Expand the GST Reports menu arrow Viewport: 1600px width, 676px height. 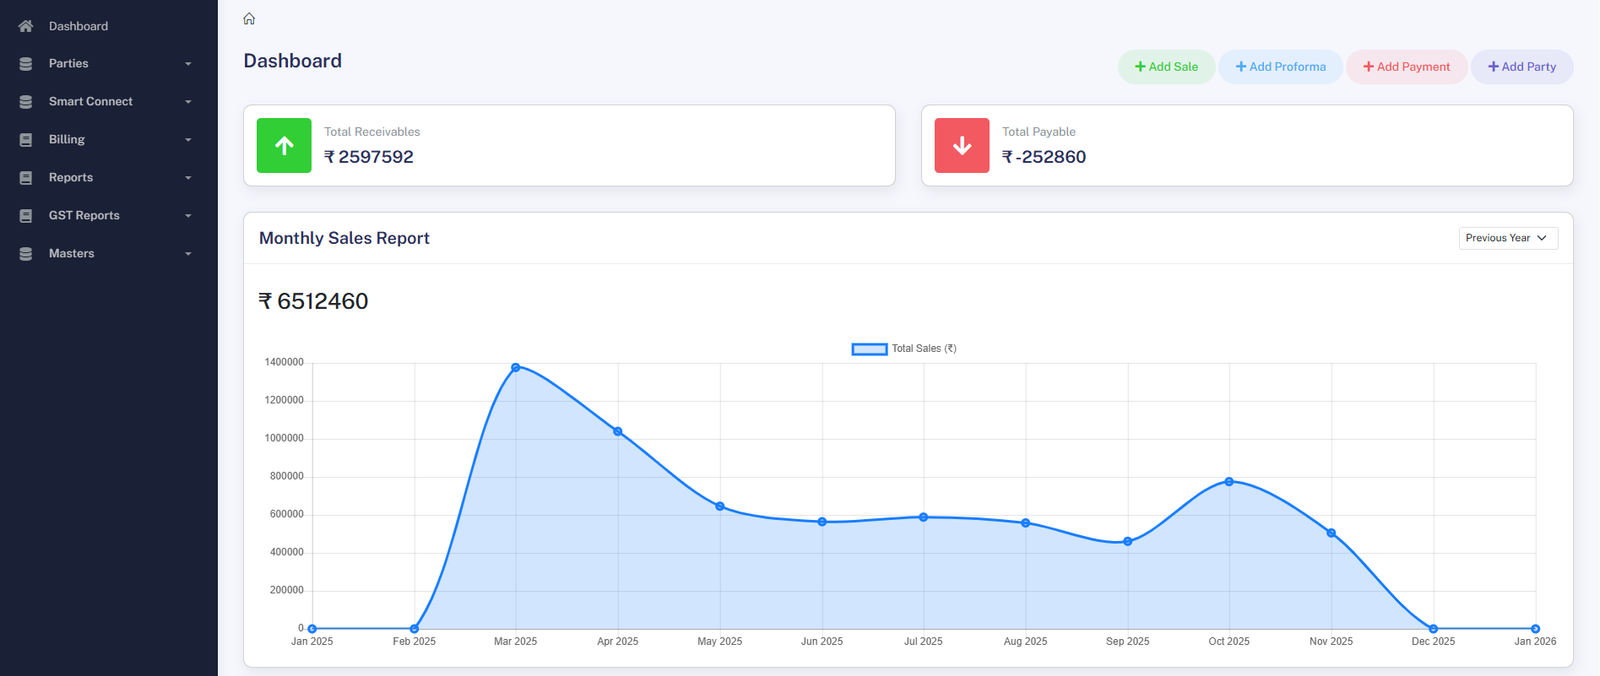click(x=188, y=216)
